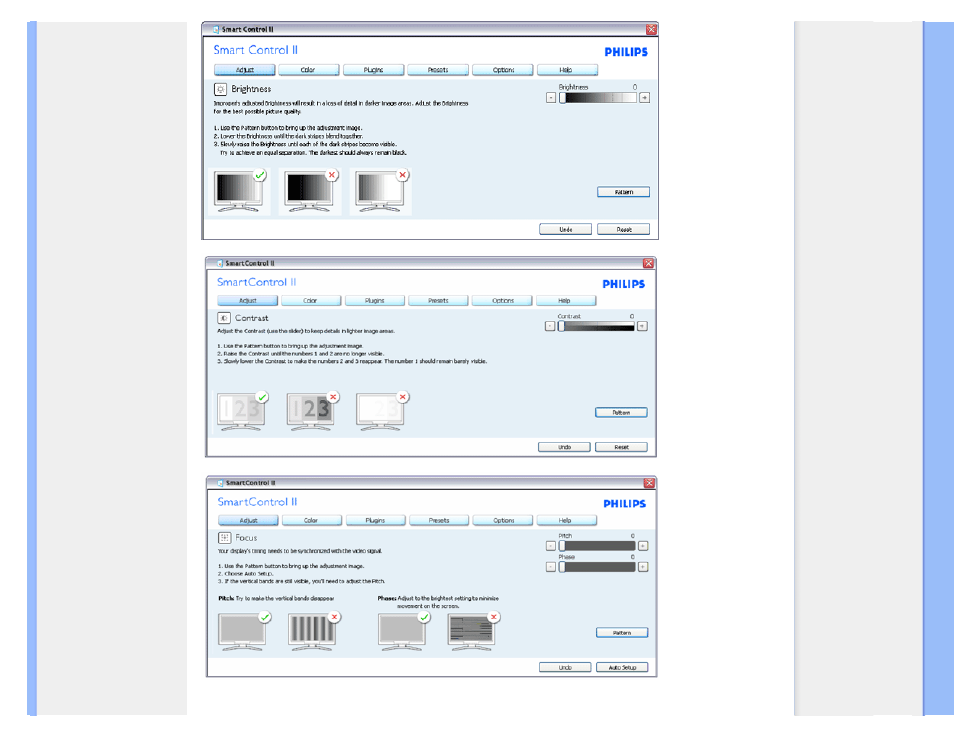954x737 pixels.
Task: Open Help tab in Brightness window
Action: pos(566,70)
